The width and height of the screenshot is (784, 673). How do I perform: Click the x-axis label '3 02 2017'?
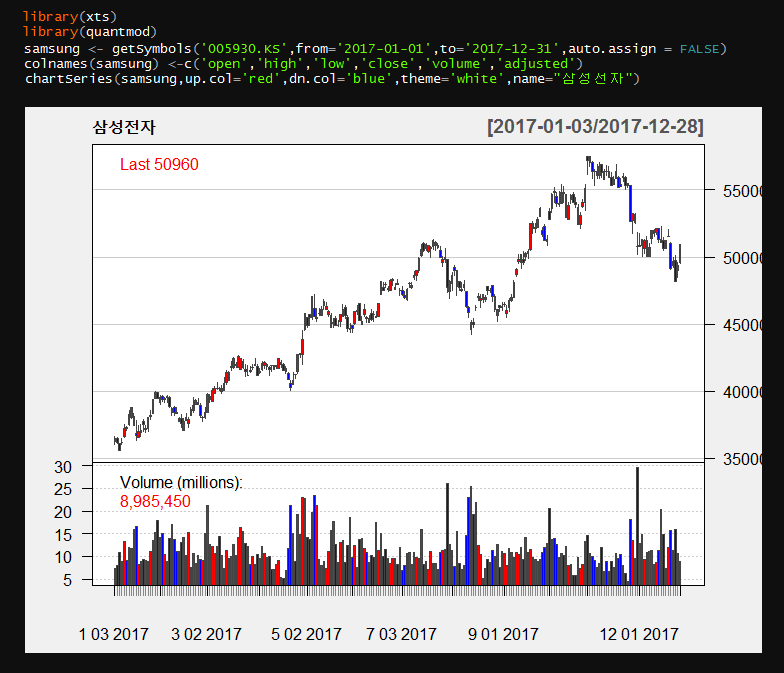[x=206, y=634]
